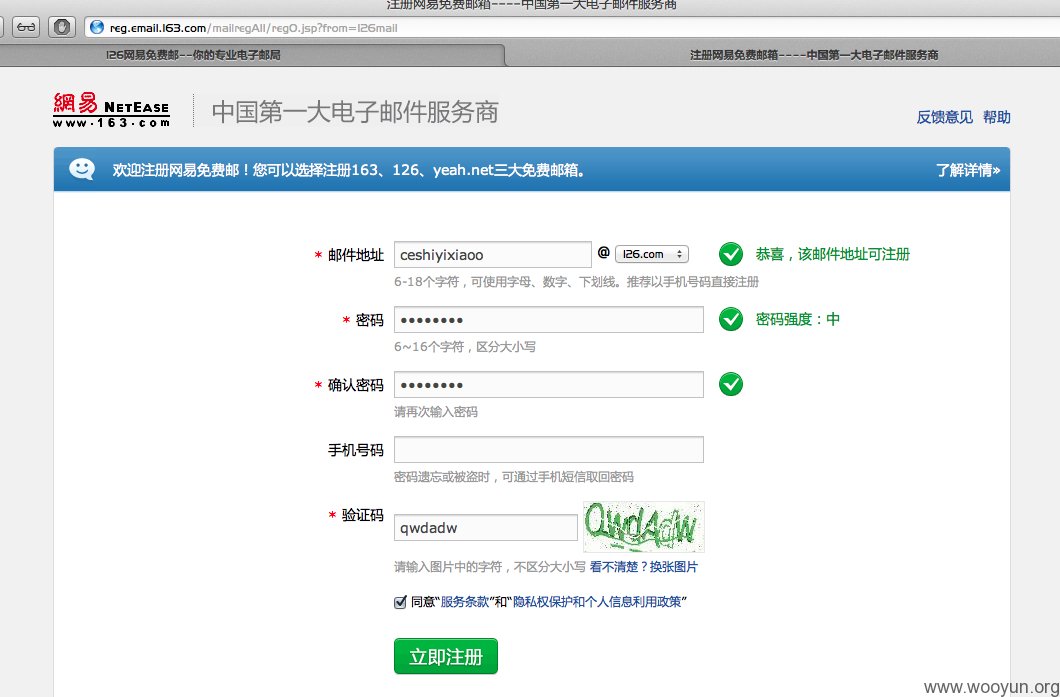
Task: Open the 帮助 link
Action: pos(996,117)
